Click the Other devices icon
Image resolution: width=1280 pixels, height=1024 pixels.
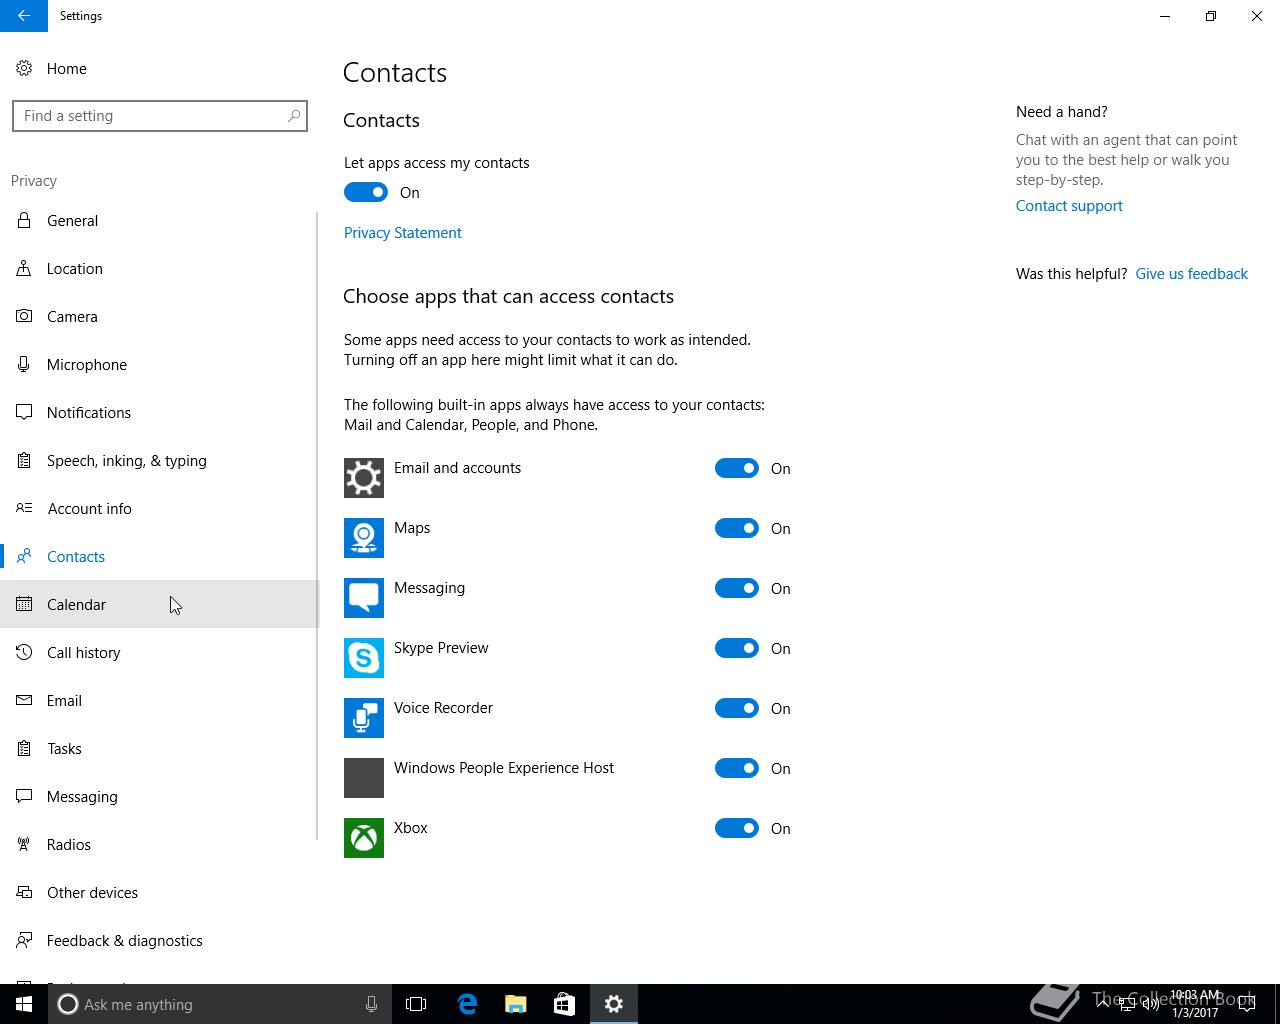[x=24, y=893]
